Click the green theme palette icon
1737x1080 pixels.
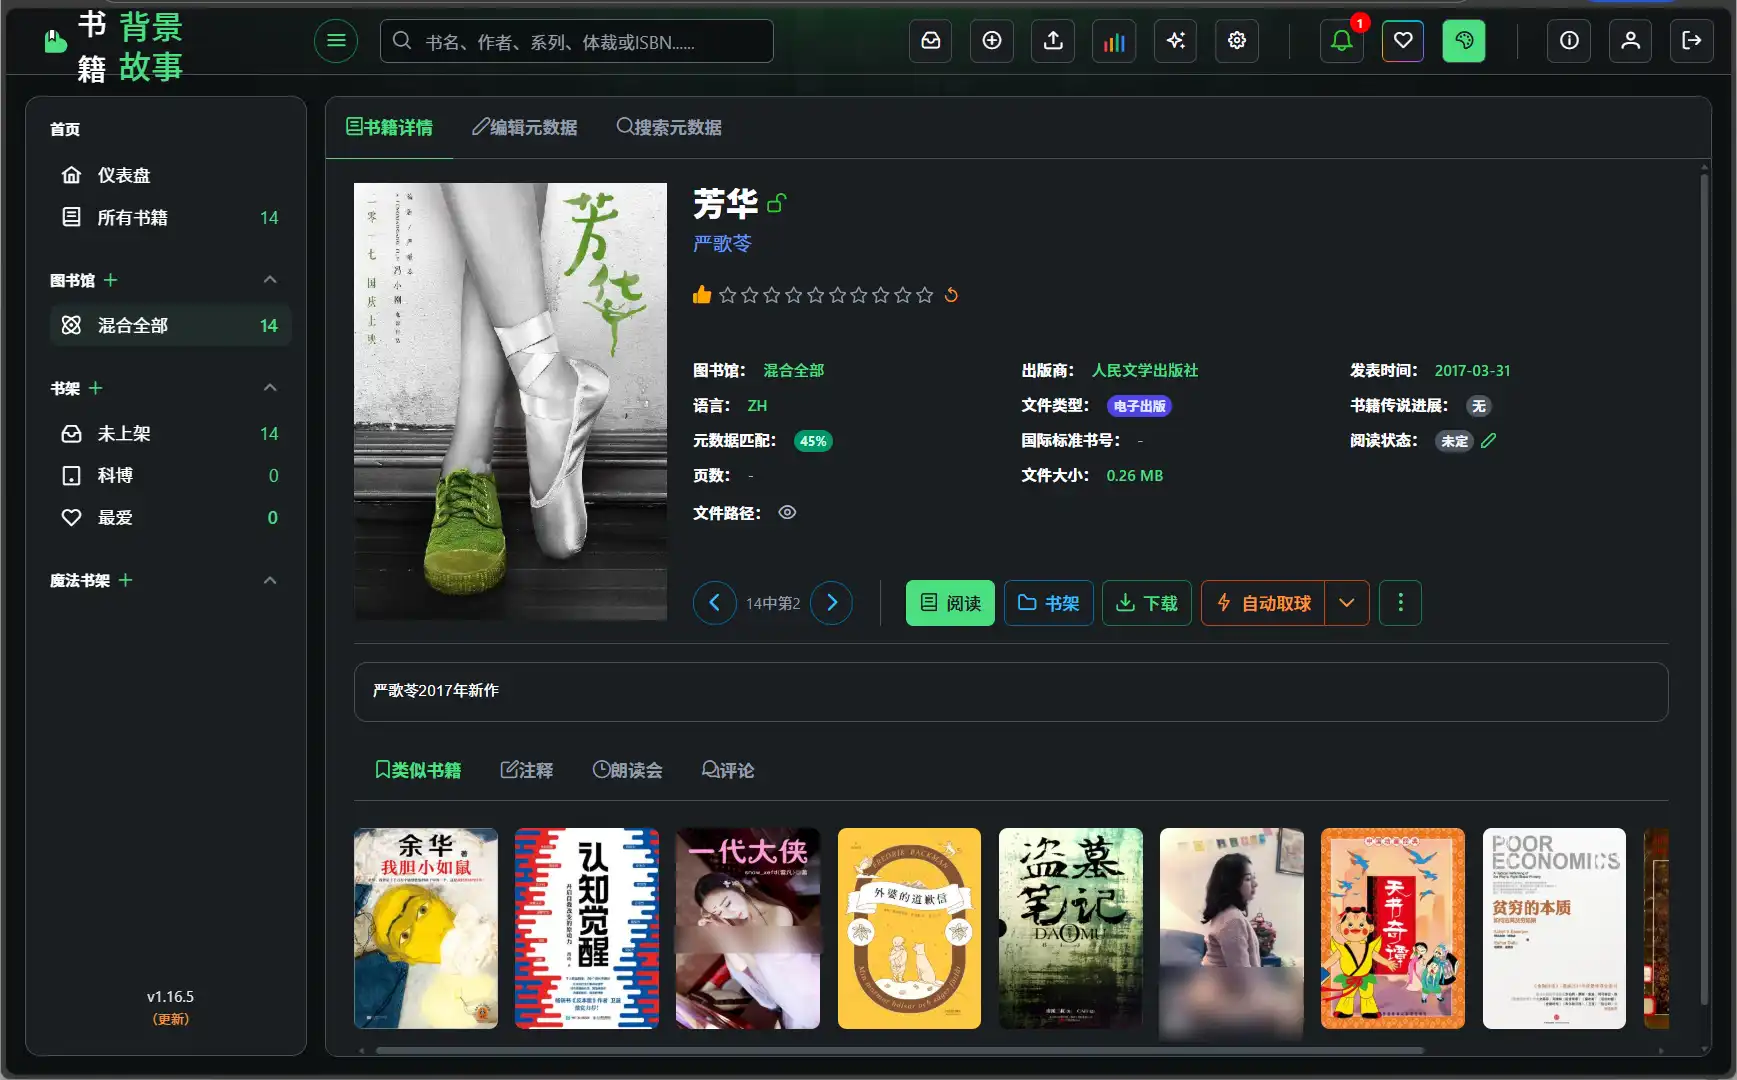coord(1463,41)
